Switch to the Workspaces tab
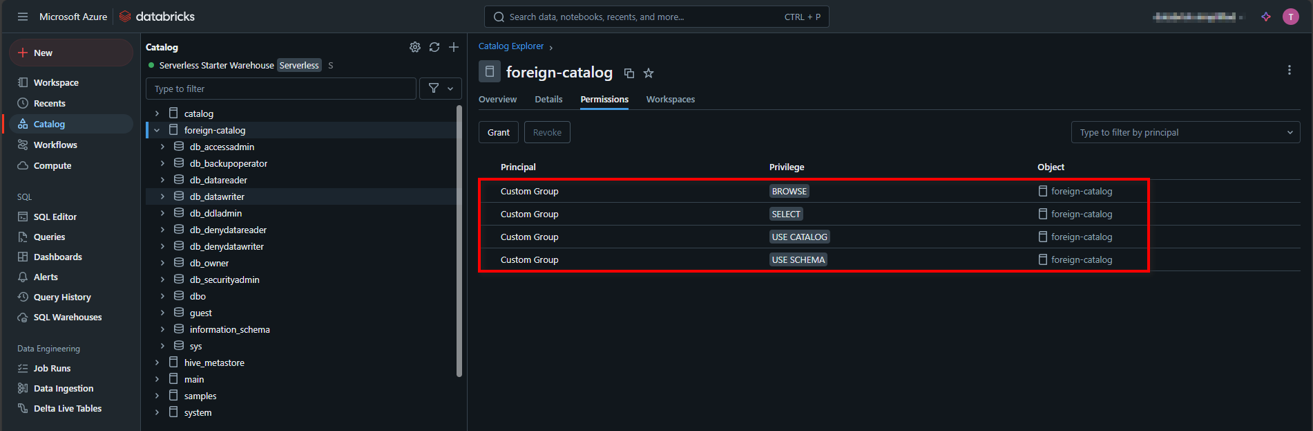This screenshot has height=431, width=1313. point(670,99)
